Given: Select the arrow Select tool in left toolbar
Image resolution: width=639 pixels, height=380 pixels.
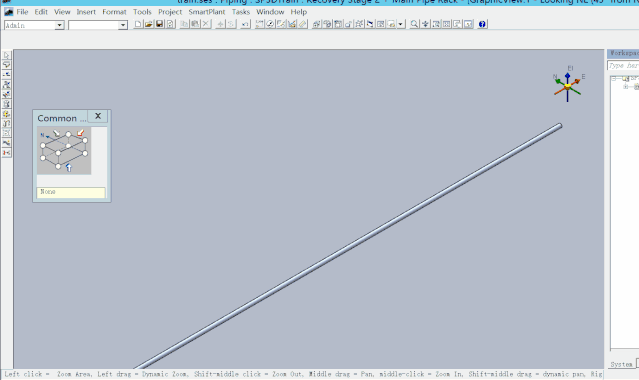Looking at the screenshot, I should [x=7, y=55].
